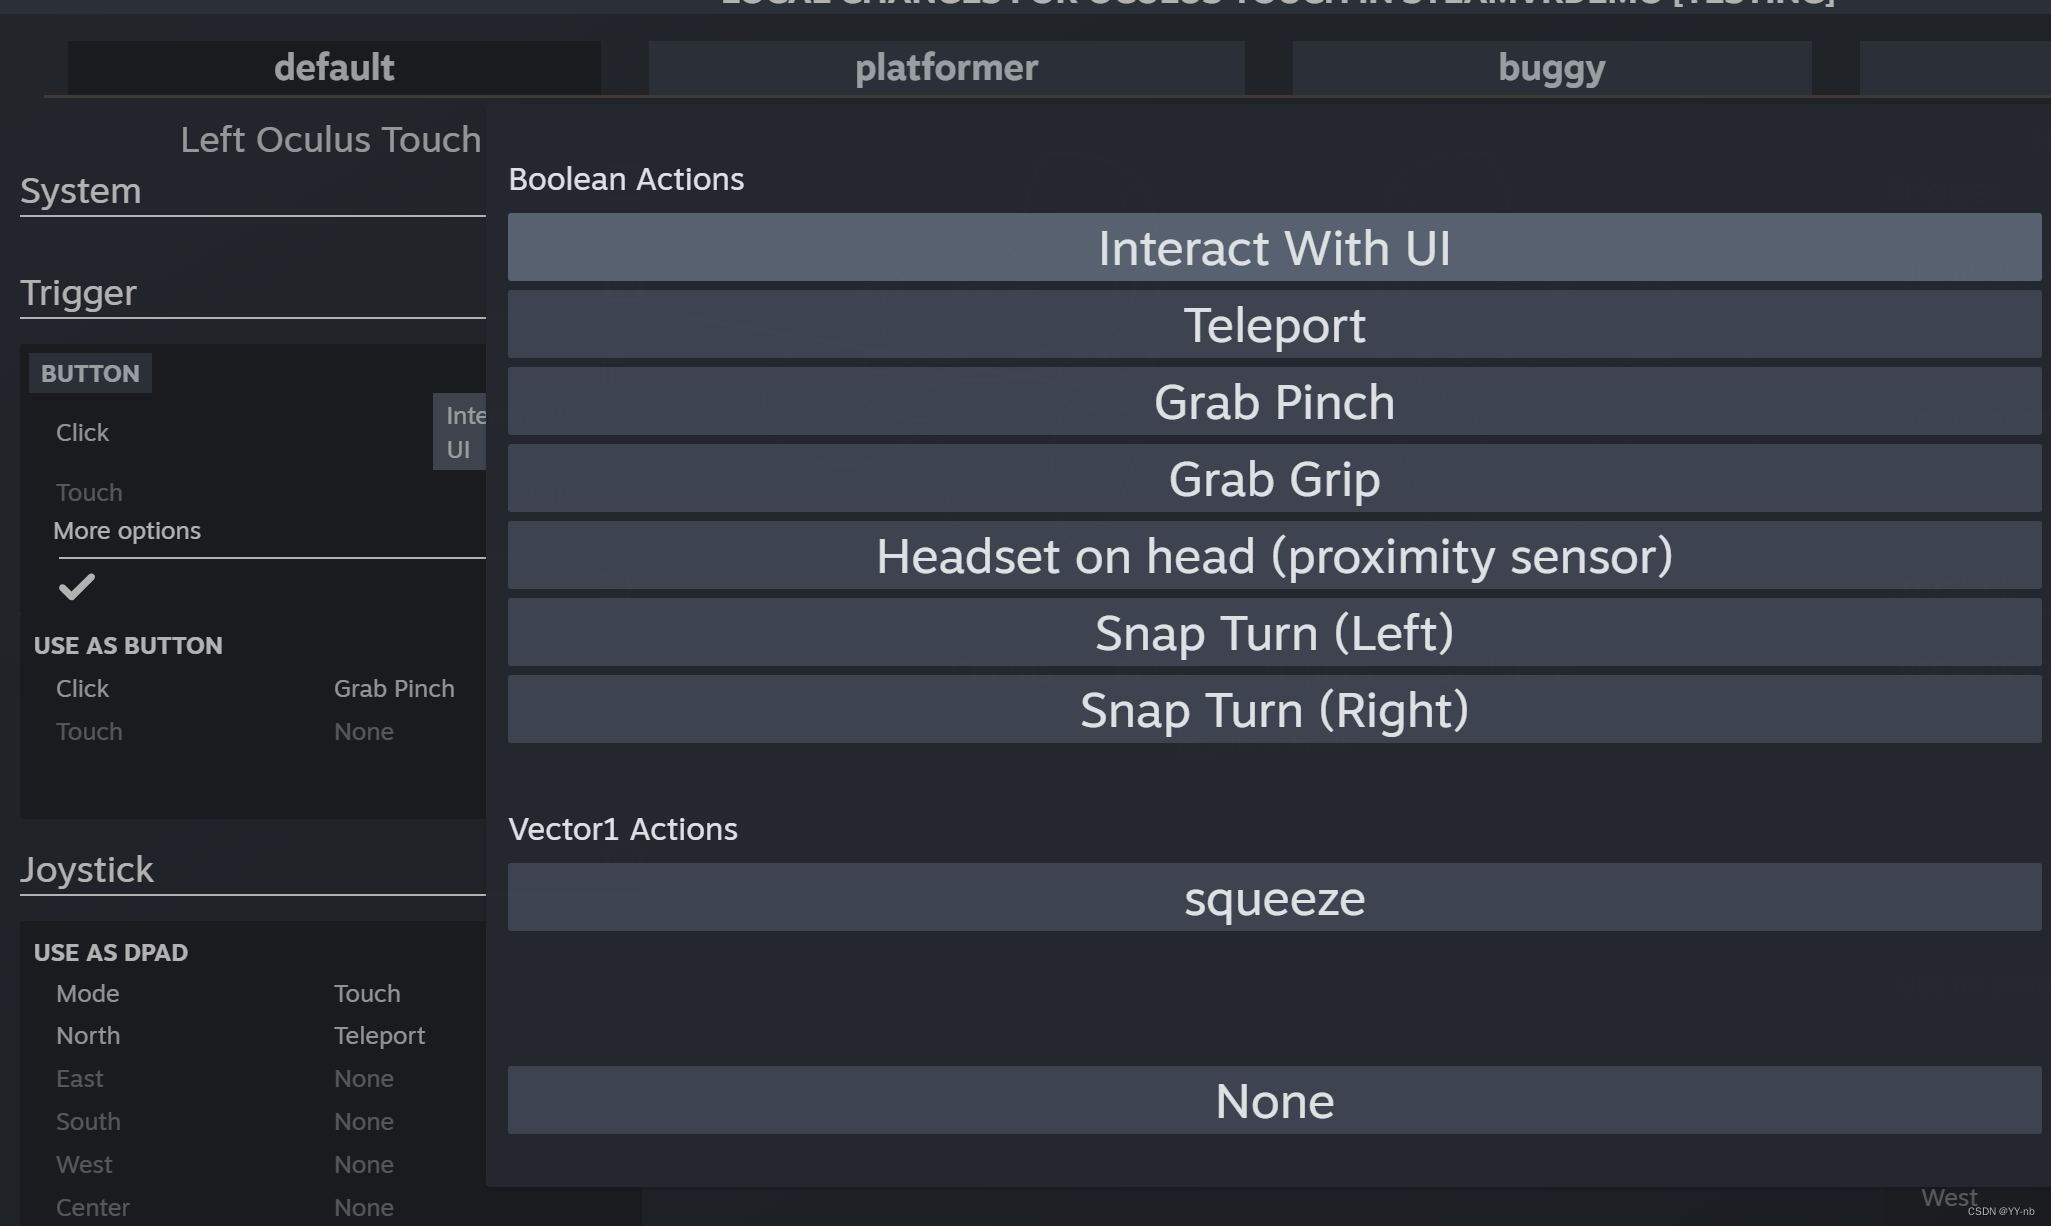Select the default action set tab

coord(334,68)
